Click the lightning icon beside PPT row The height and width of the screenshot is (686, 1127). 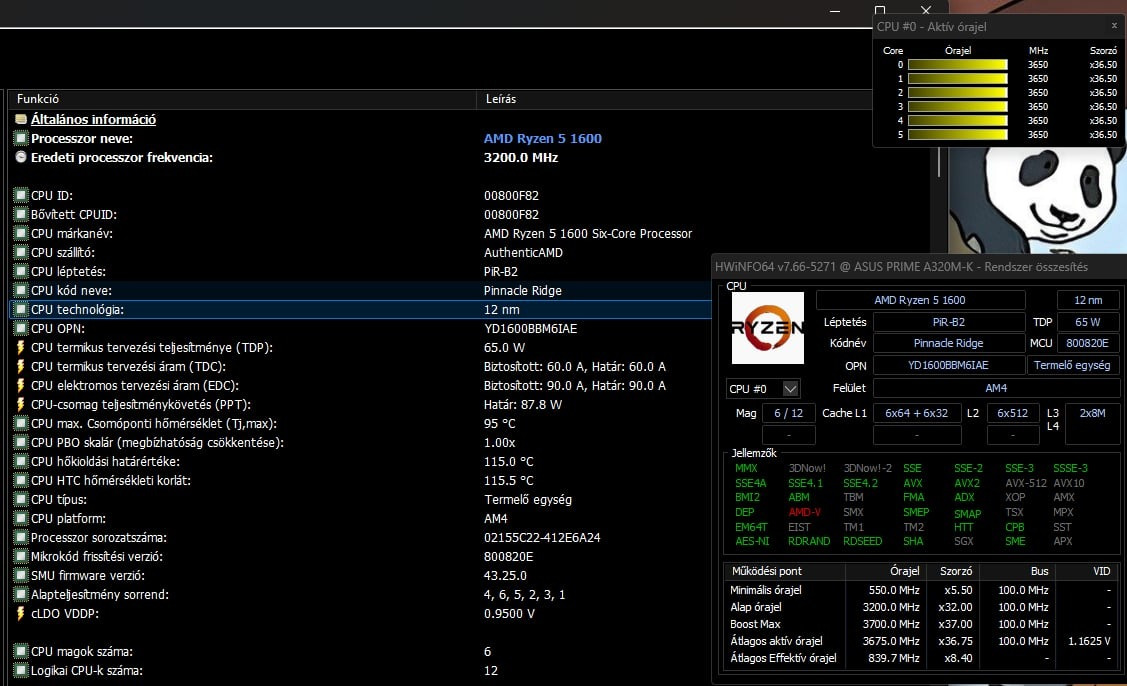tap(21, 404)
